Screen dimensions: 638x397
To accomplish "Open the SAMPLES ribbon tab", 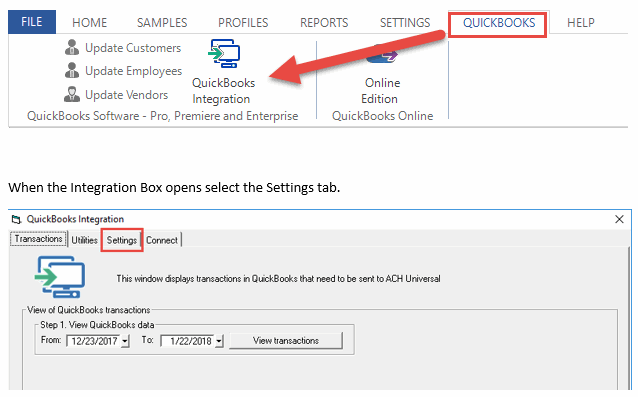I will click(162, 23).
